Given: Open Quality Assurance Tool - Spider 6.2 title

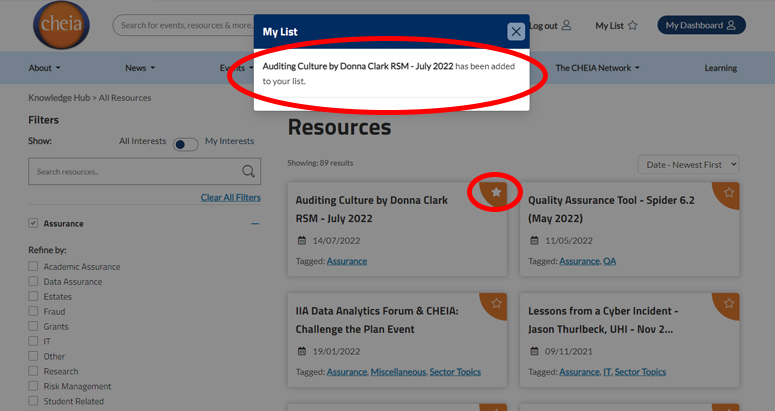Looking at the screenshot, I should point(611,209).
